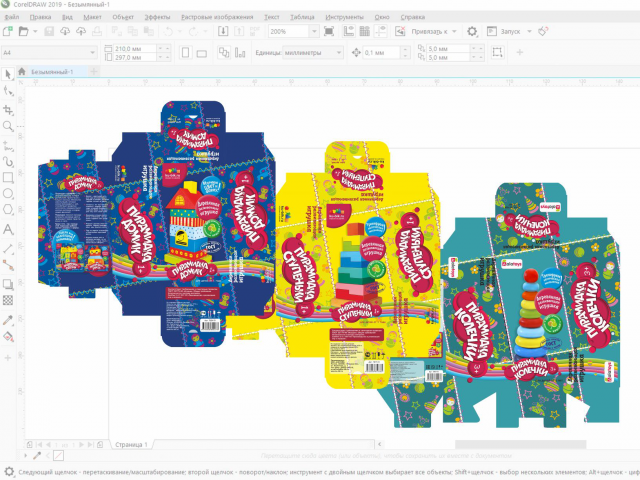Click the all pages layout icon

click(x=224, y=53)
